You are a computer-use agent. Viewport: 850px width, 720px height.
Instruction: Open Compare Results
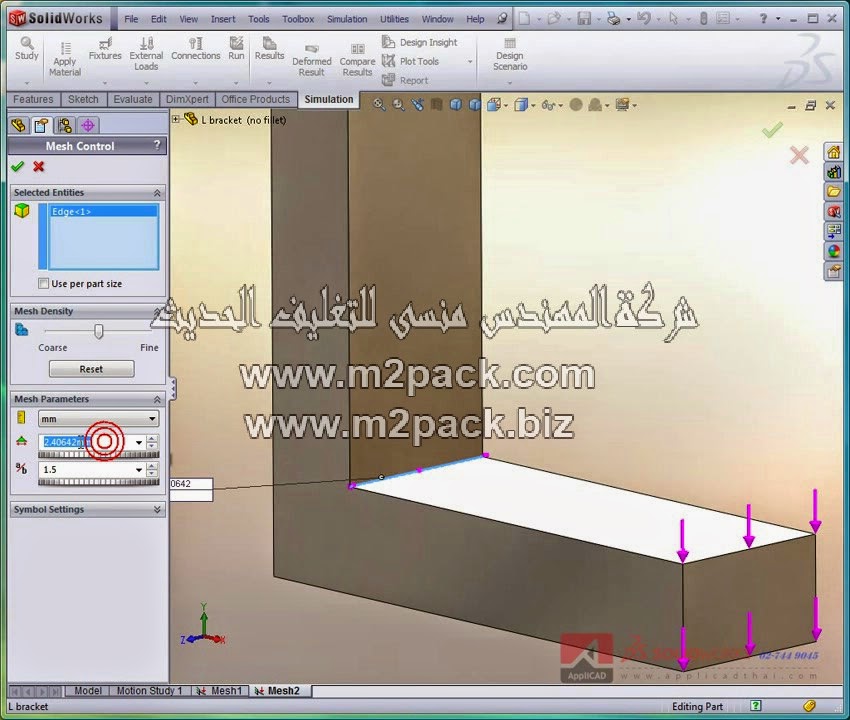click(357, 60)
